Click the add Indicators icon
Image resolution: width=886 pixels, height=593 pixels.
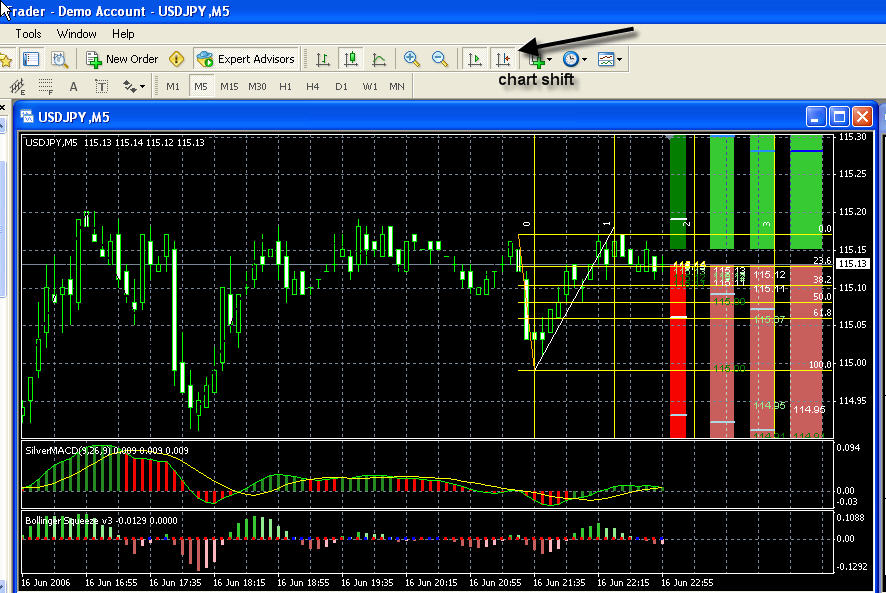click(536, 60)
